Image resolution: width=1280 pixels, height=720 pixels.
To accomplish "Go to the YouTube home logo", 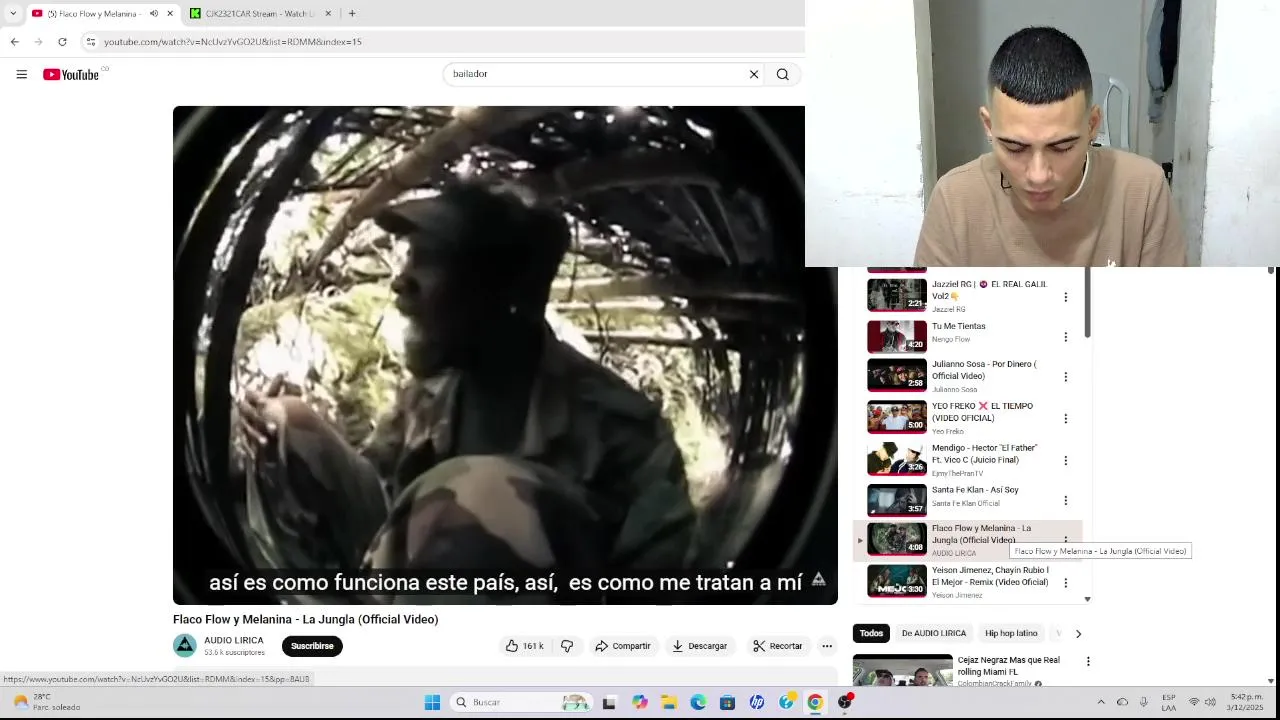I will 71,74.
